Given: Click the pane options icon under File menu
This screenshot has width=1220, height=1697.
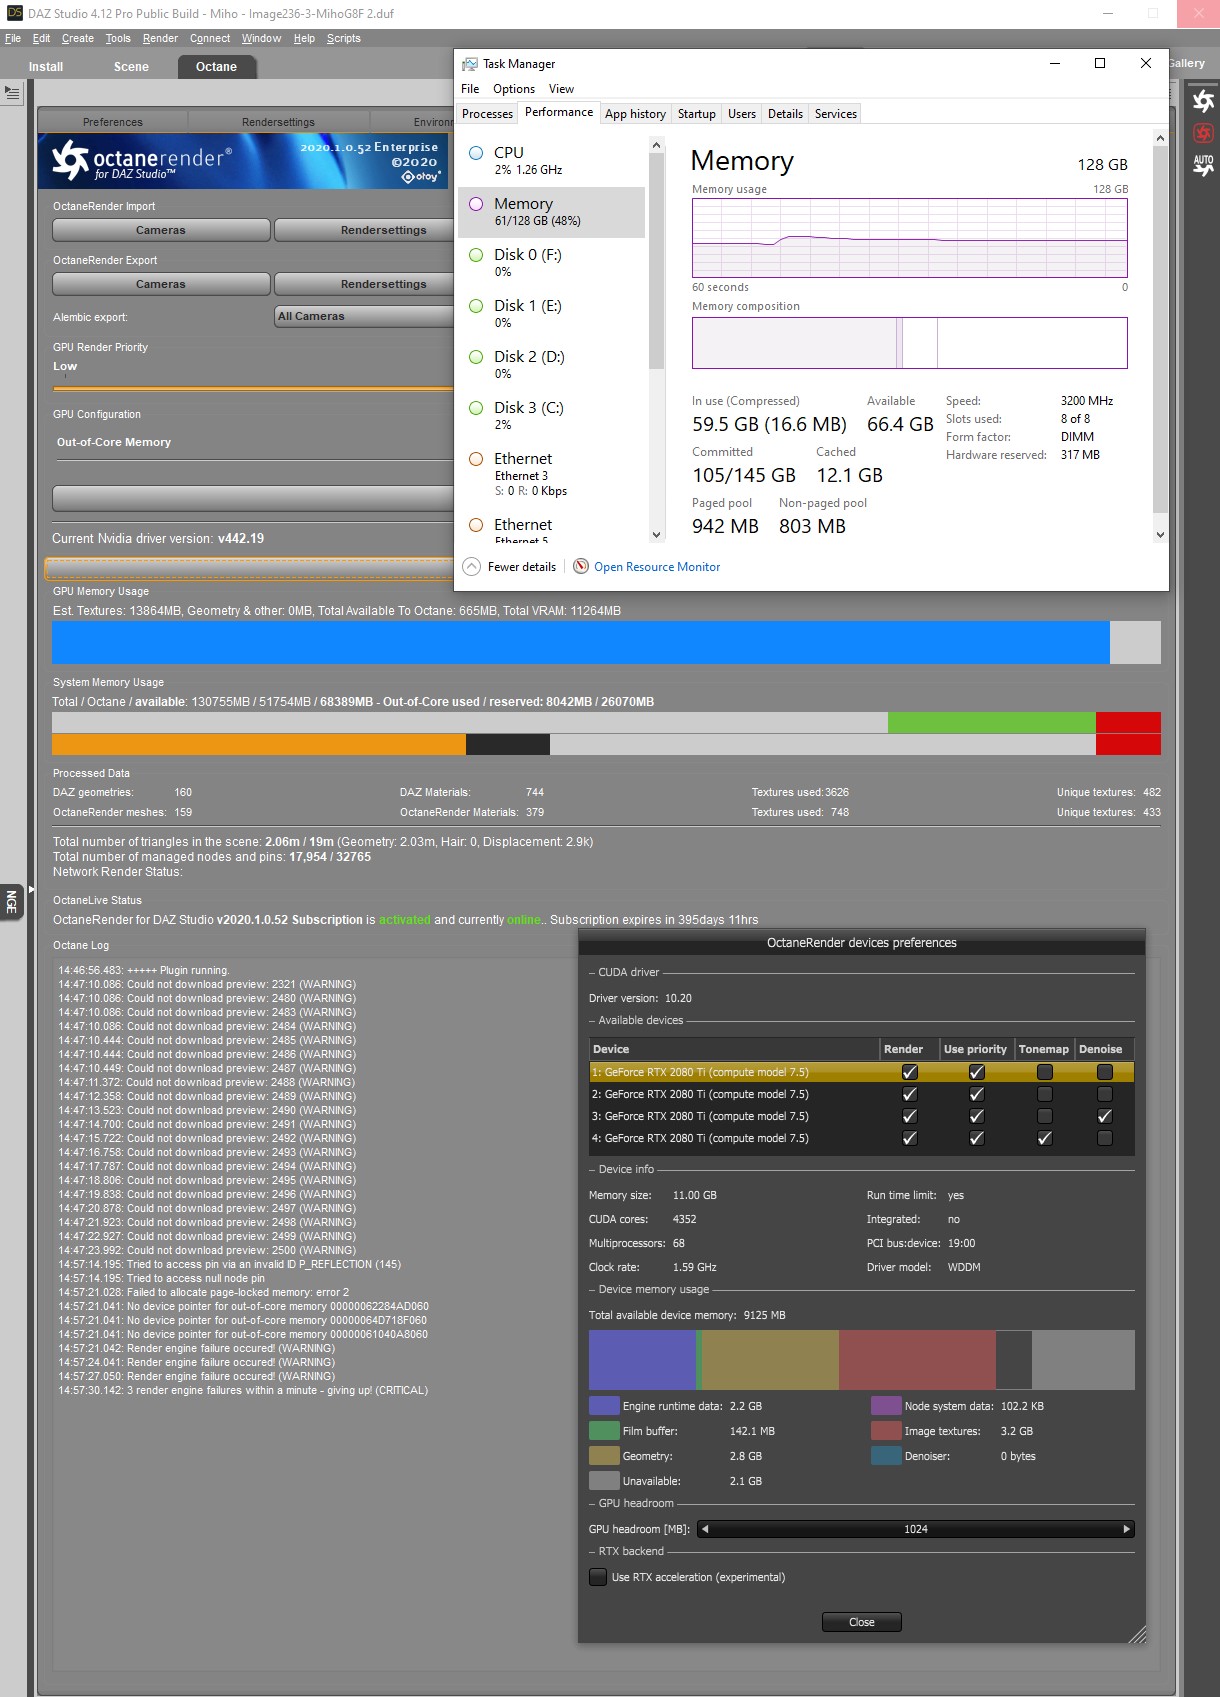Looking at the screenshot, I should [x=12, y=93].
